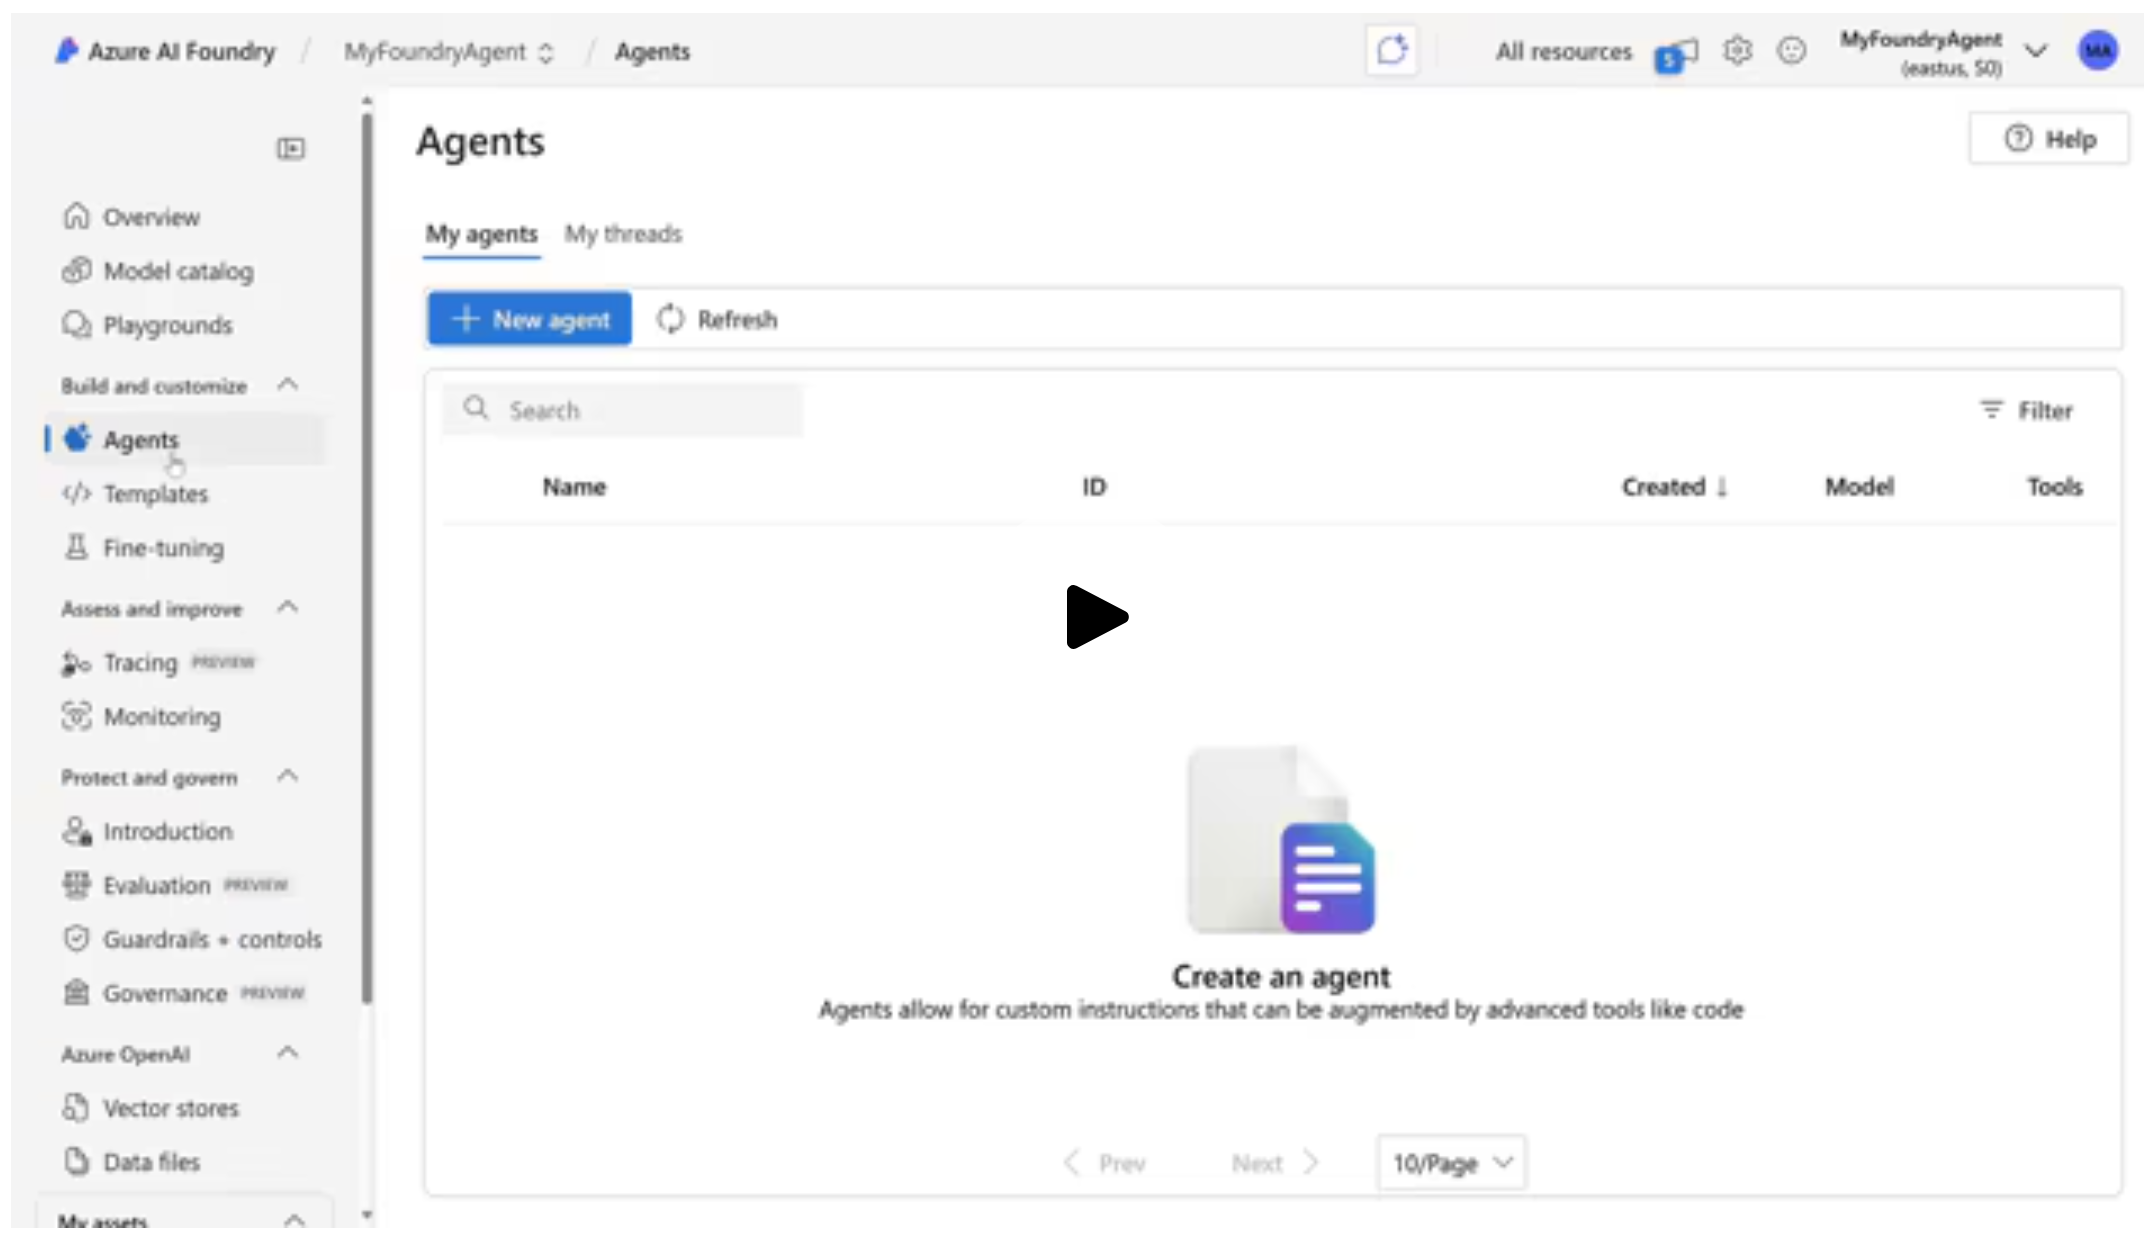Click the Monitoring icon

click(x=76, y=716)
